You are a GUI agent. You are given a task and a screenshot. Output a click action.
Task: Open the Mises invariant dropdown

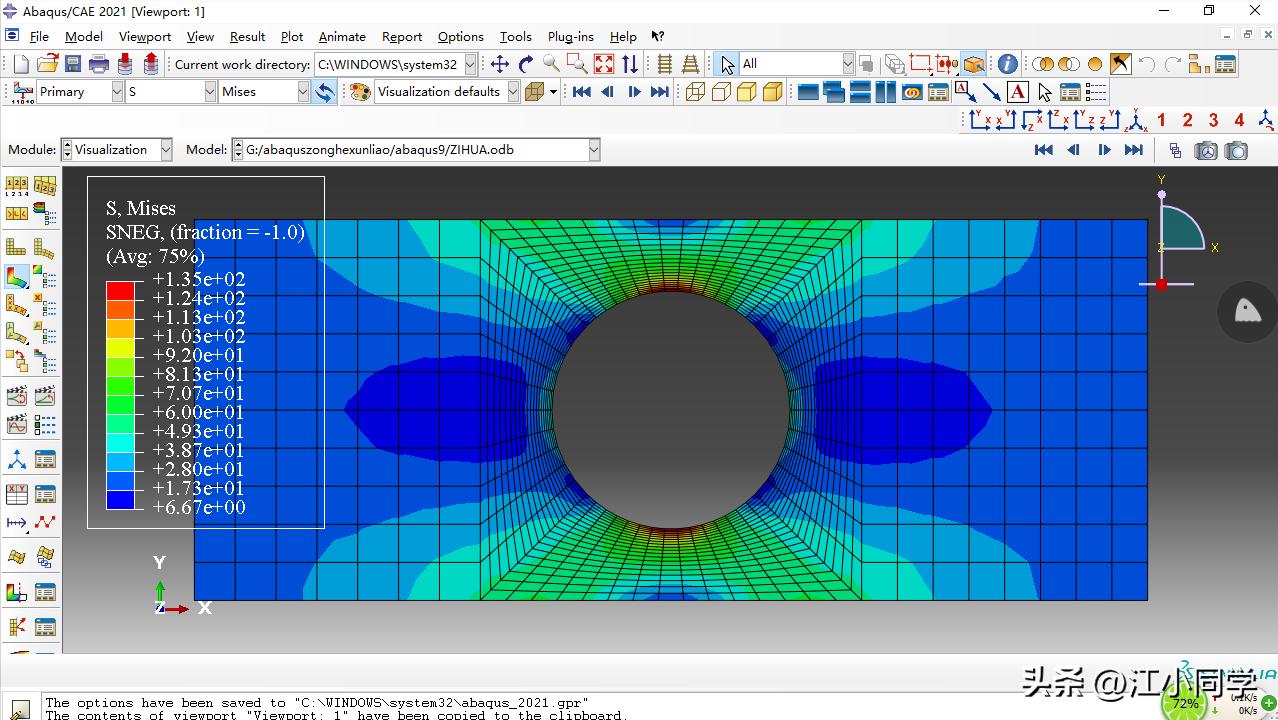coord(303,91)
